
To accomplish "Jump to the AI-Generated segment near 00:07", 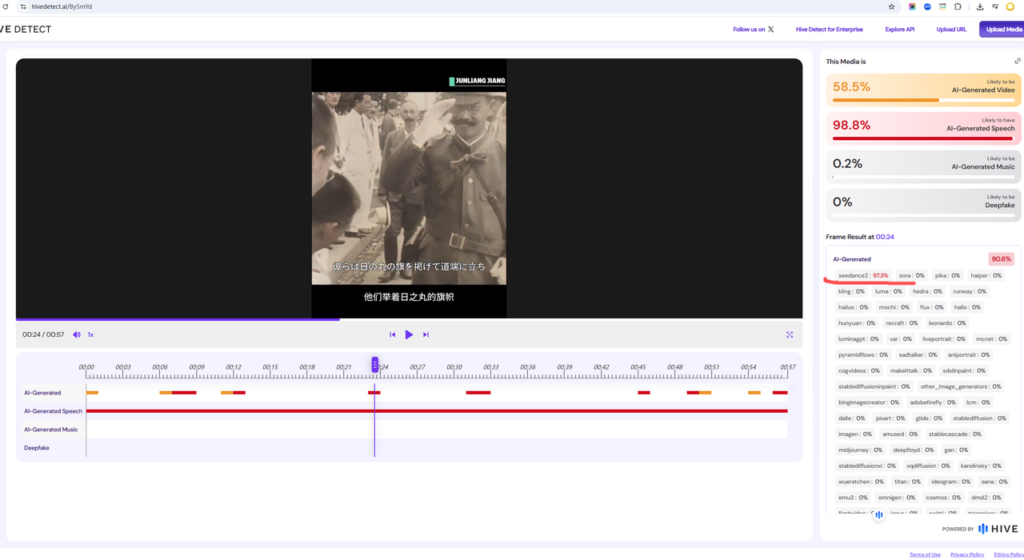I will 178,392.
